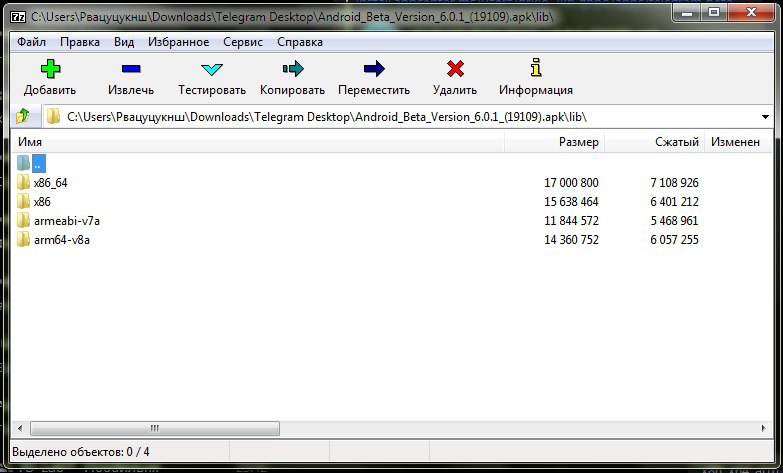The height and width of the screenshot is (473, 783).
Task: Open the Избранное menu
Action: click(x=178, y=42)
